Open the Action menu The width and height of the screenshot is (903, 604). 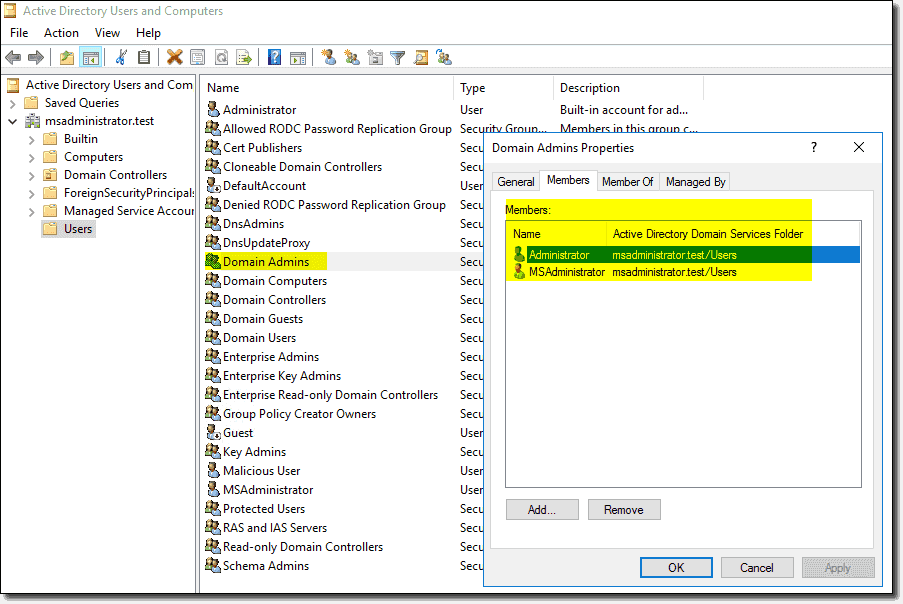click(61, 33)
